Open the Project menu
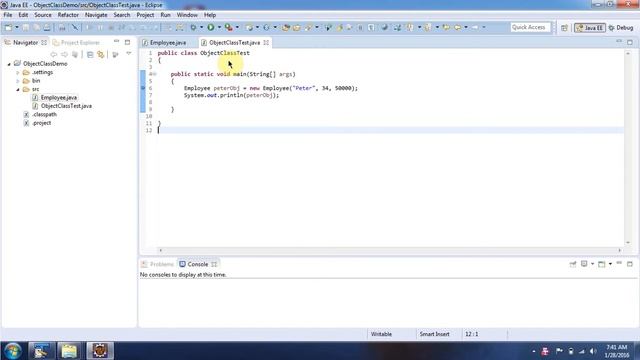Image resolution: width=640 pixels, height=360 pixels. pos(145,15)
